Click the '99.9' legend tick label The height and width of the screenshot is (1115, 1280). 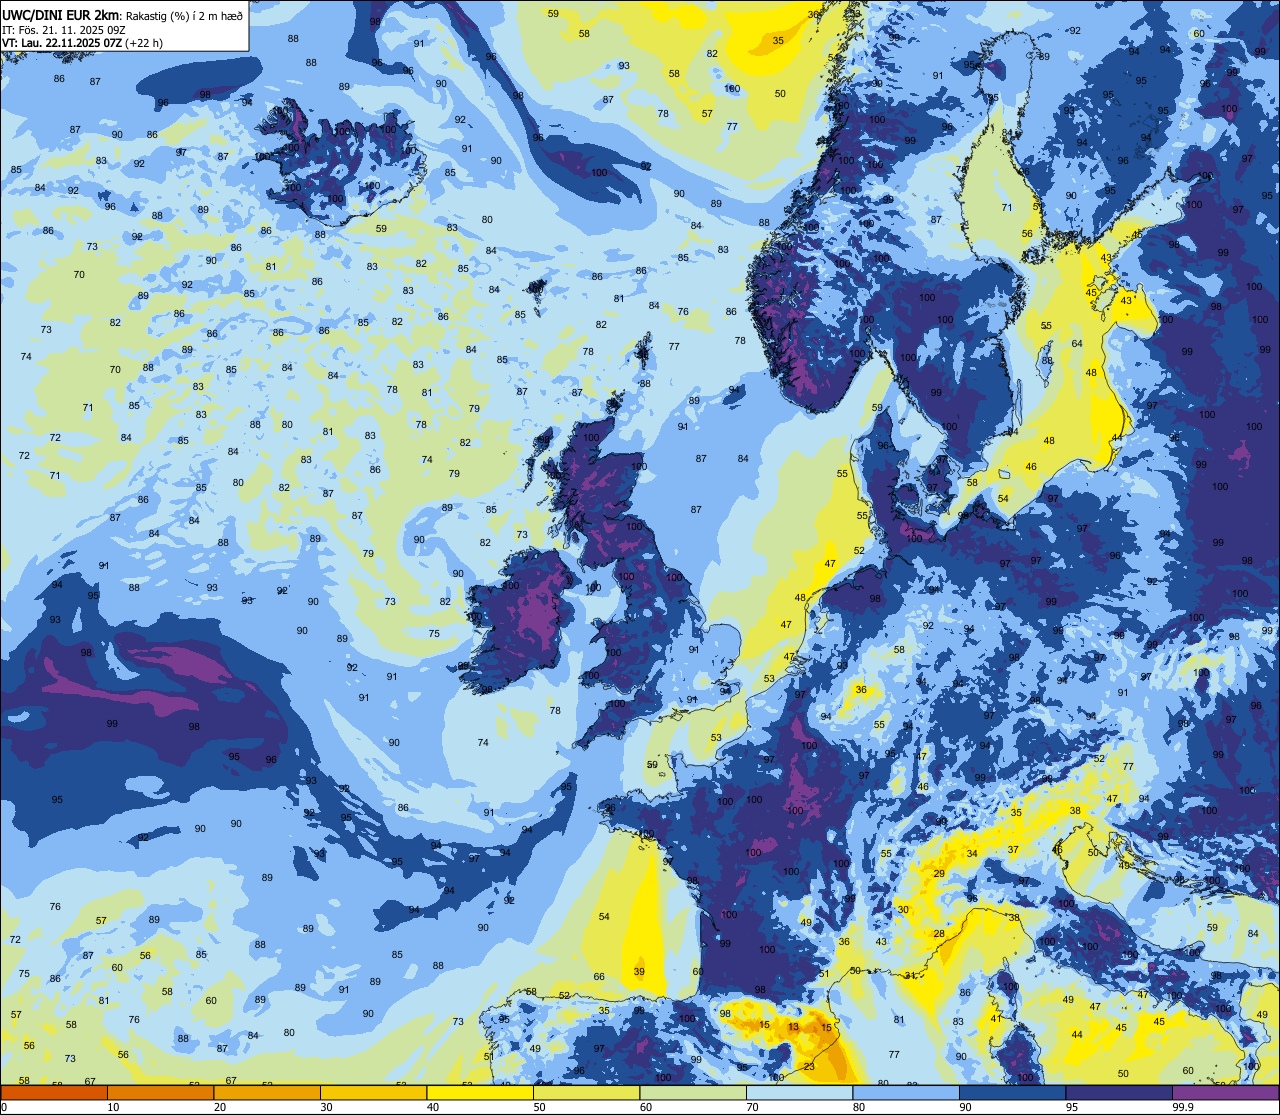(x=1184, y=1107)
